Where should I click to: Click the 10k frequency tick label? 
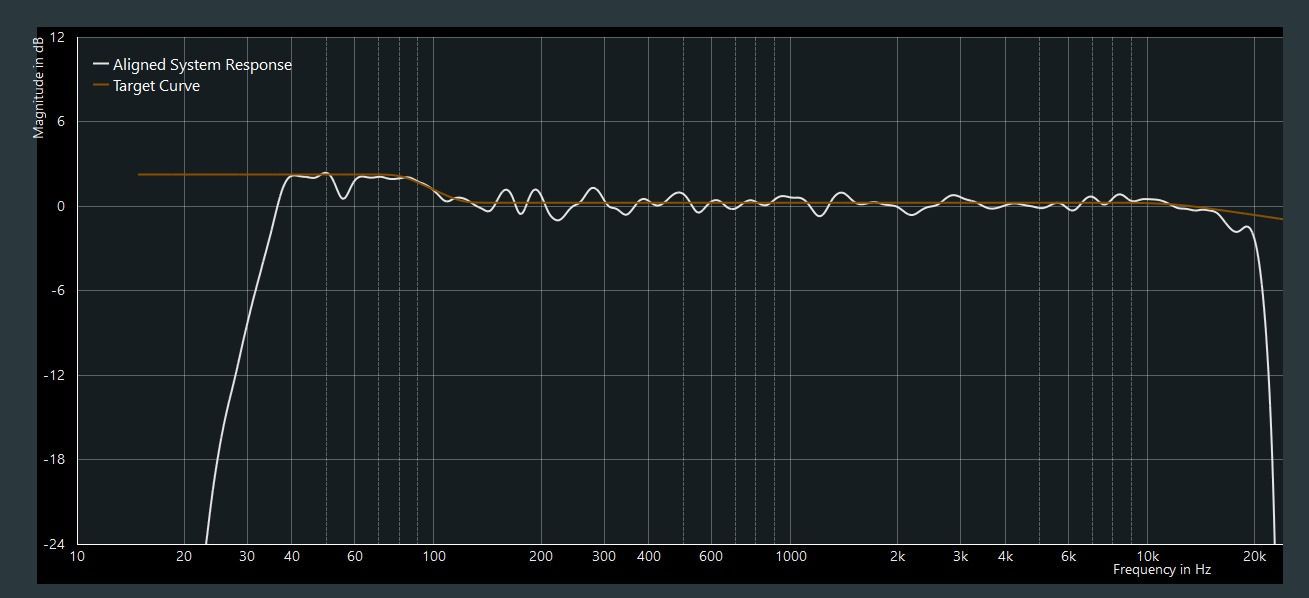coord(1146,556)
